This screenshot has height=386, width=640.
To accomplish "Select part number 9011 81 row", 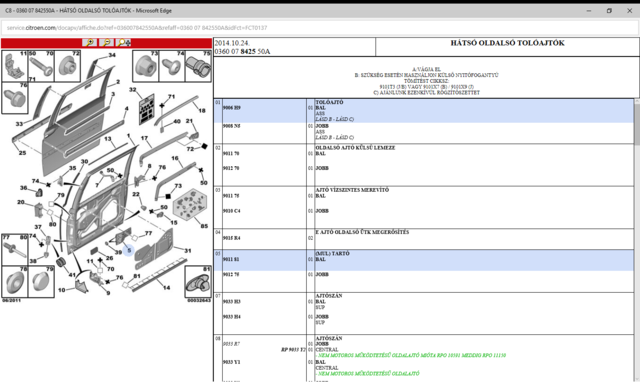I will pyautogui.click(x=424, y=260).
